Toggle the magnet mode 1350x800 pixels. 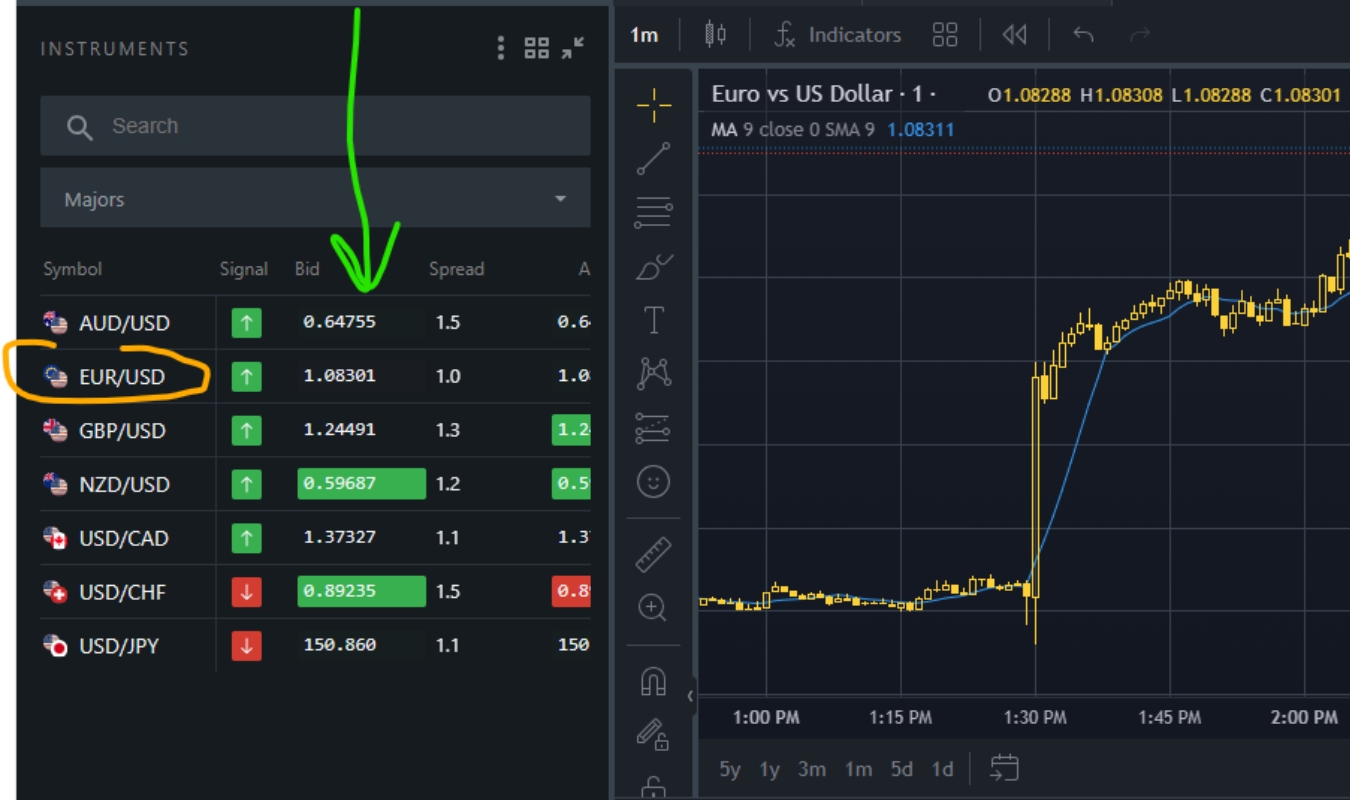click(653, 681)
